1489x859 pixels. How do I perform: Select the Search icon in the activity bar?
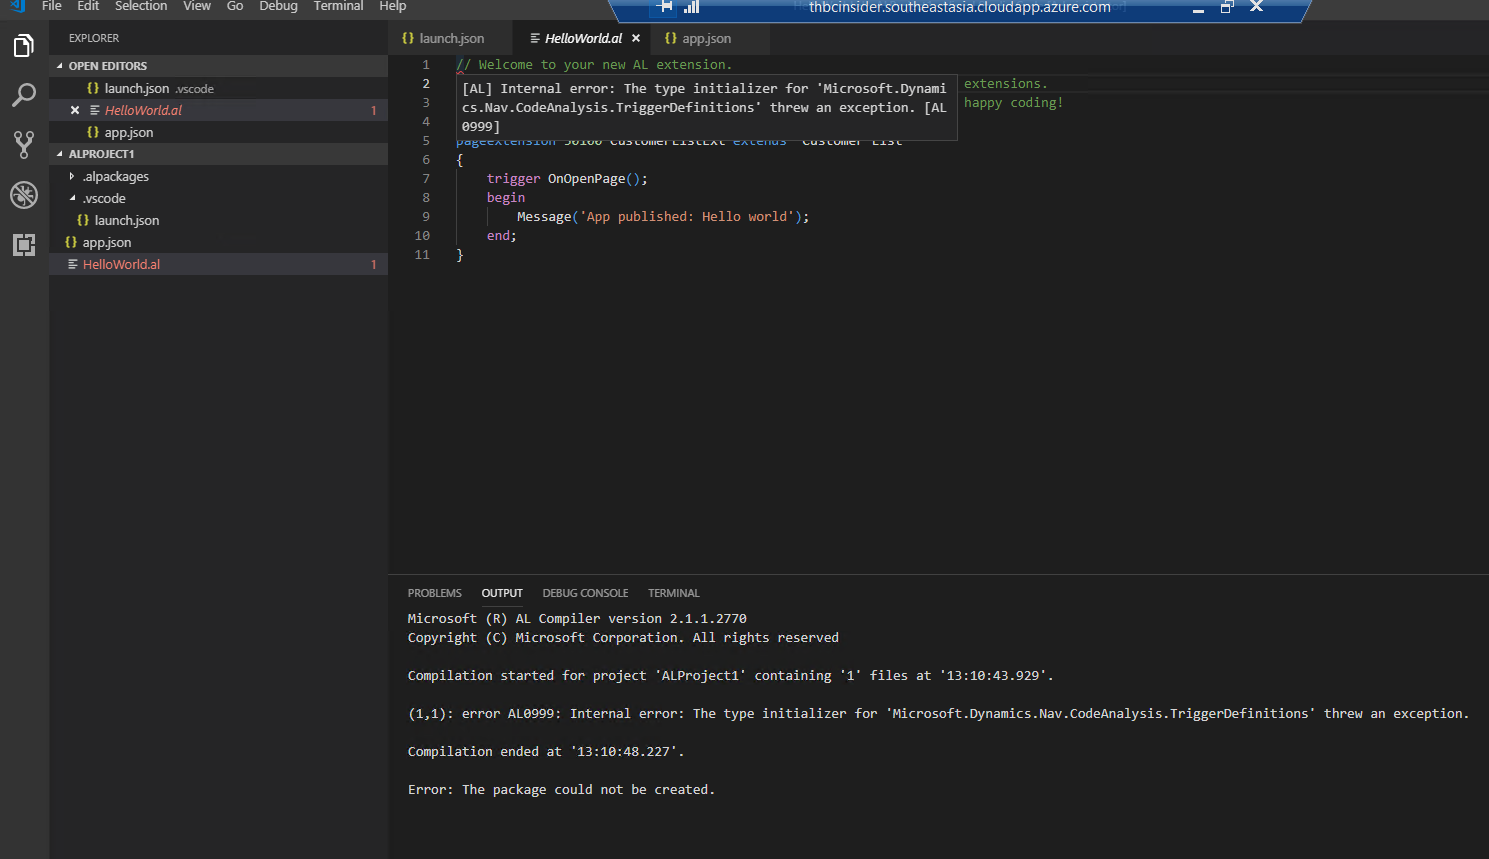coord(23,95)
